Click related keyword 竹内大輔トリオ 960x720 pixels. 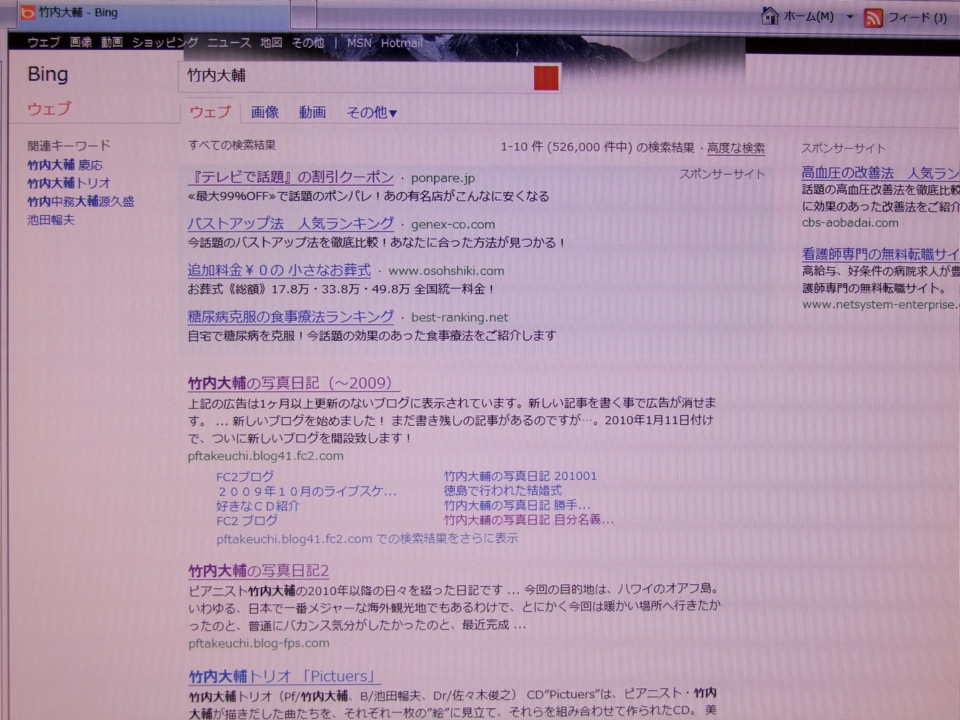click(69, 183)
